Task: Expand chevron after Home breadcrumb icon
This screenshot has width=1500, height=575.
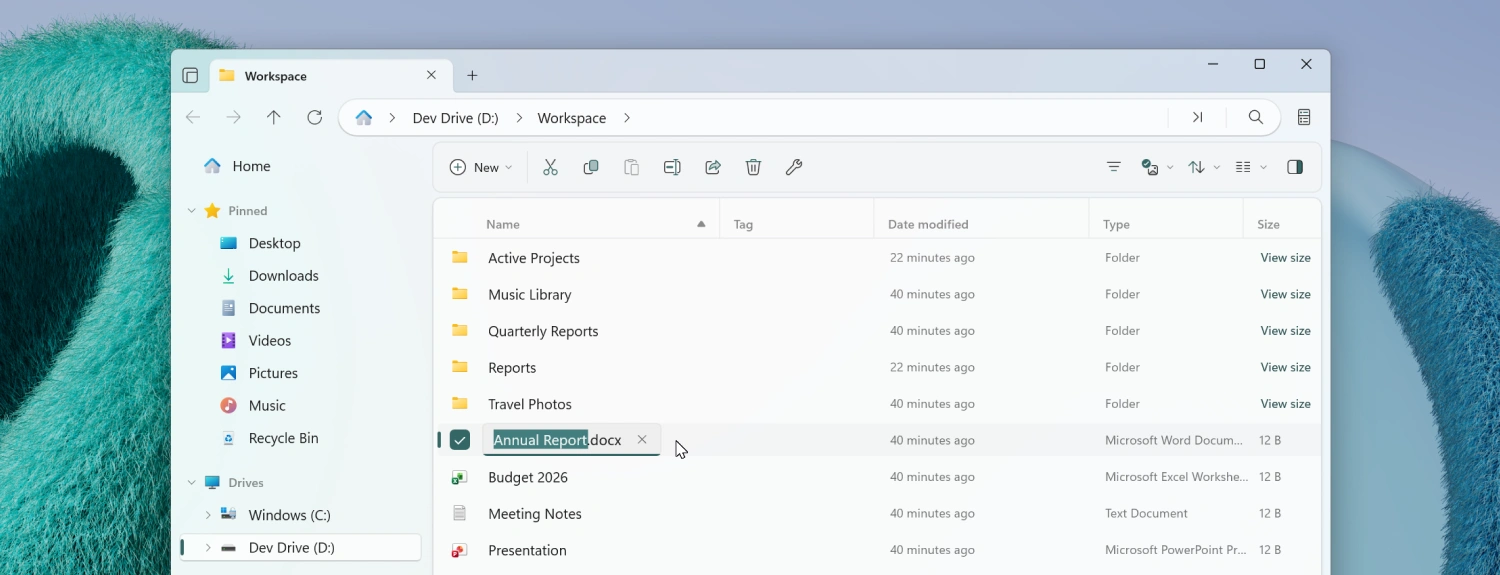Action: coord(392,118)
